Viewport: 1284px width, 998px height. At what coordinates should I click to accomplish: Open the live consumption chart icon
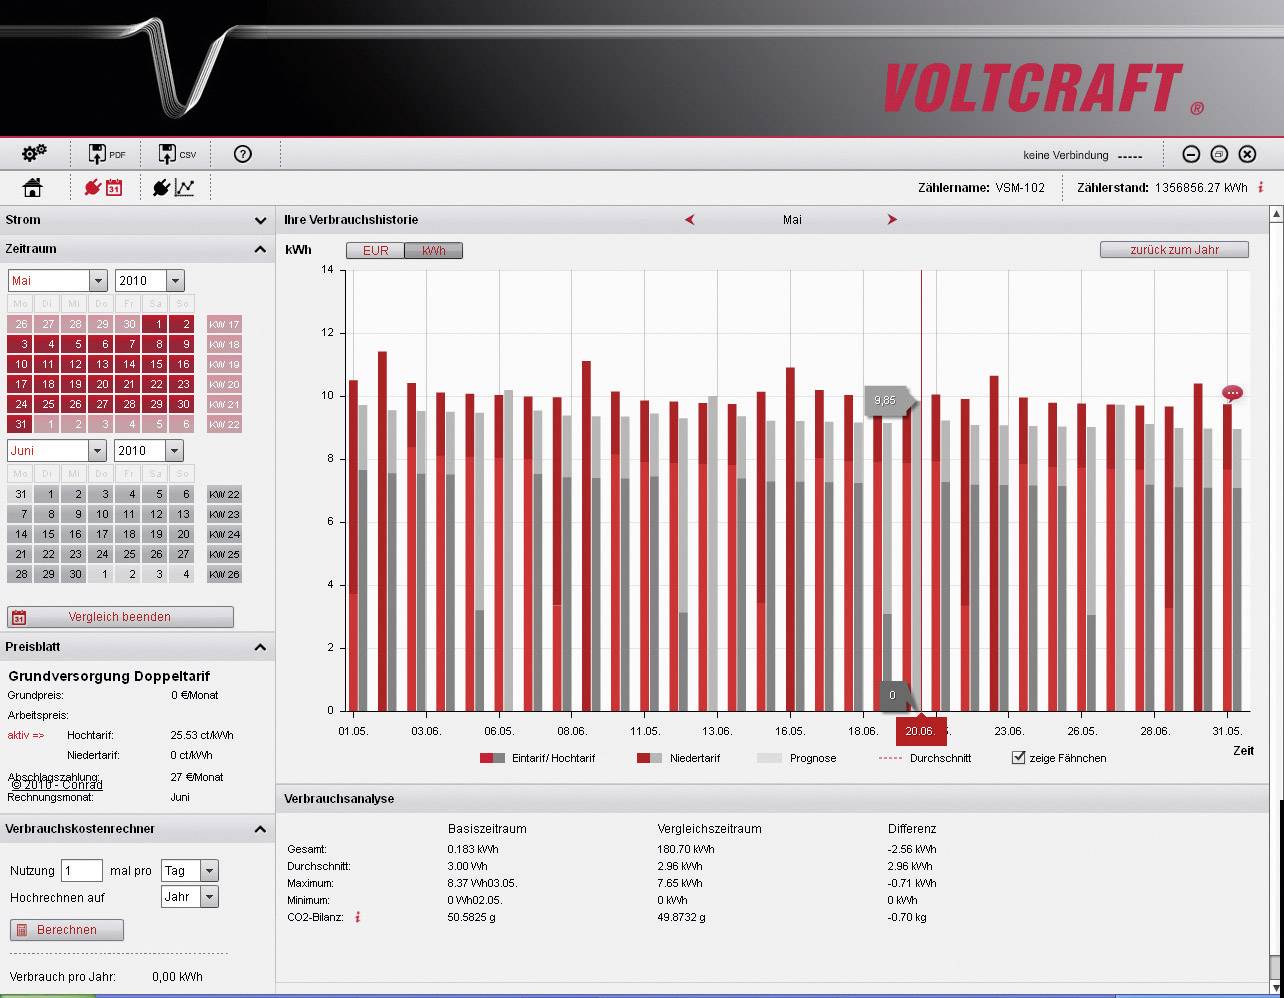click(174, 187)
